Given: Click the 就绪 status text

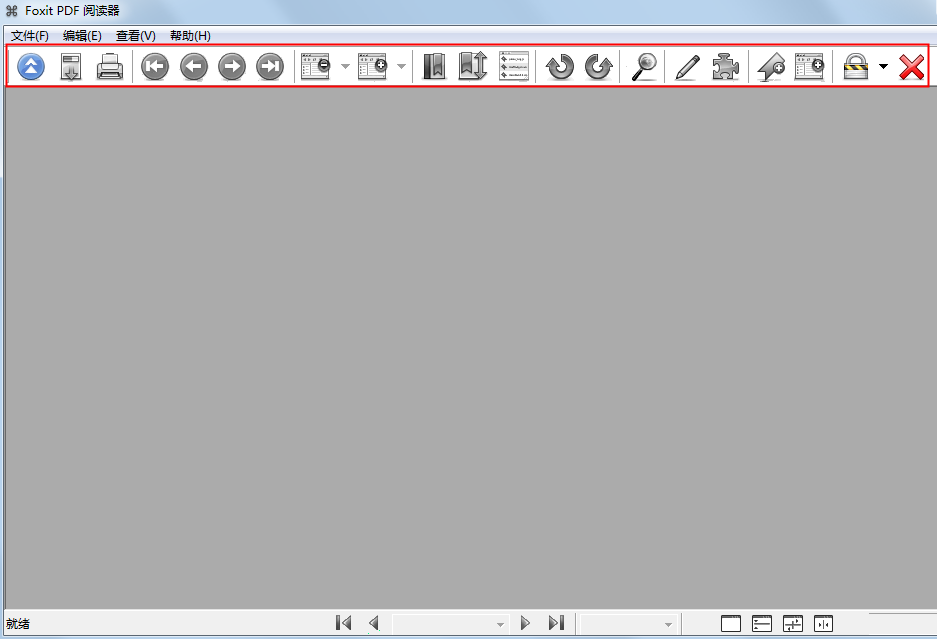Looking at the screenshot, I should pyautogui.click(x=18, y=624).
